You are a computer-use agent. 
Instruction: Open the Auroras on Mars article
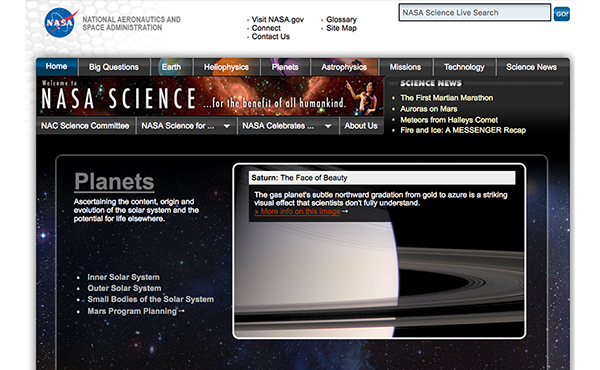pyautogui.click(x=429, y=109)
